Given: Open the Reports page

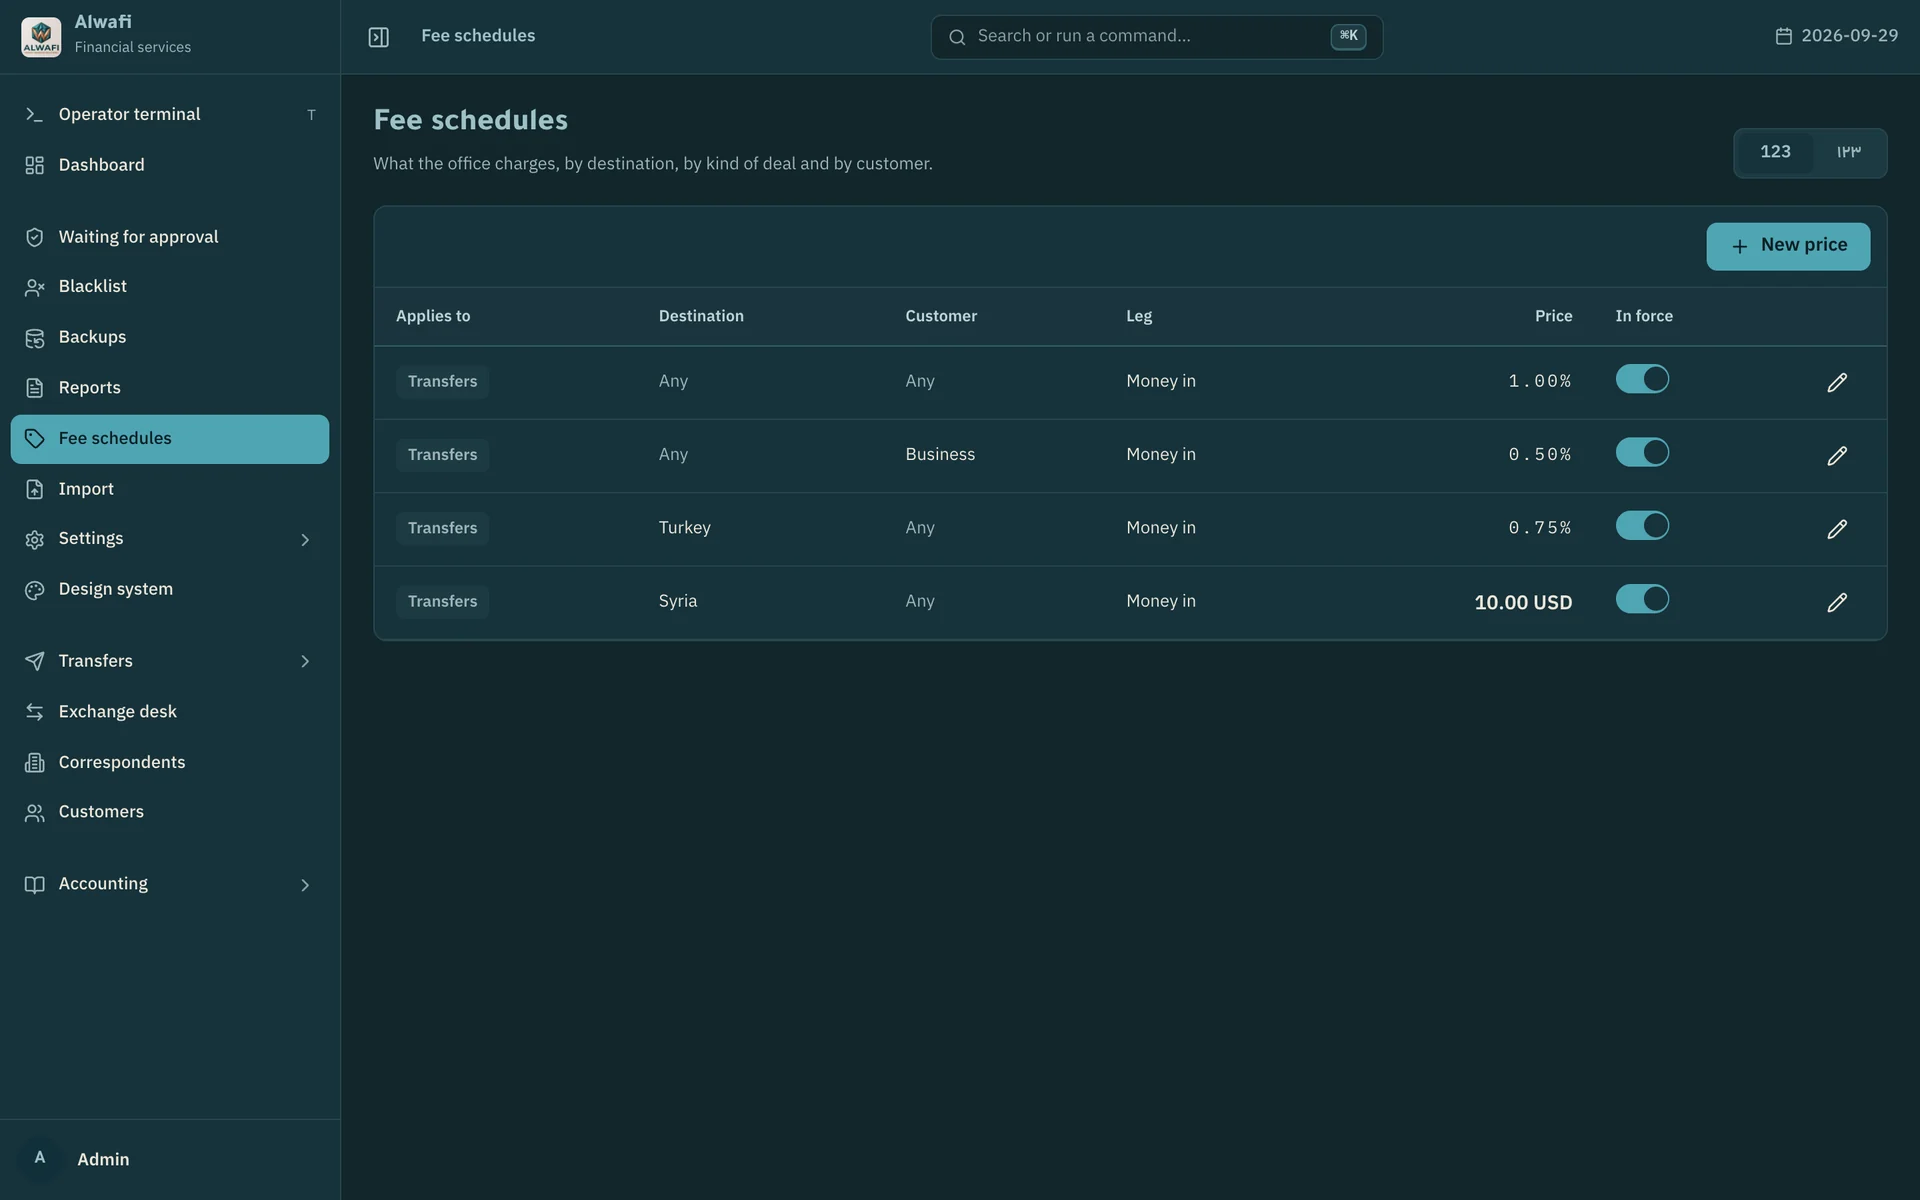Looking at the screenshot, I should coord(170,388).
